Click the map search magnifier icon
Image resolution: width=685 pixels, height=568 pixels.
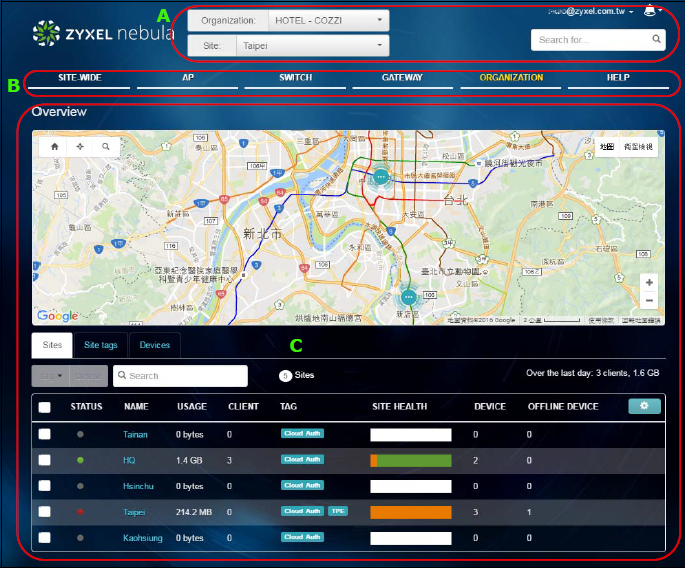tap(106, 147)
